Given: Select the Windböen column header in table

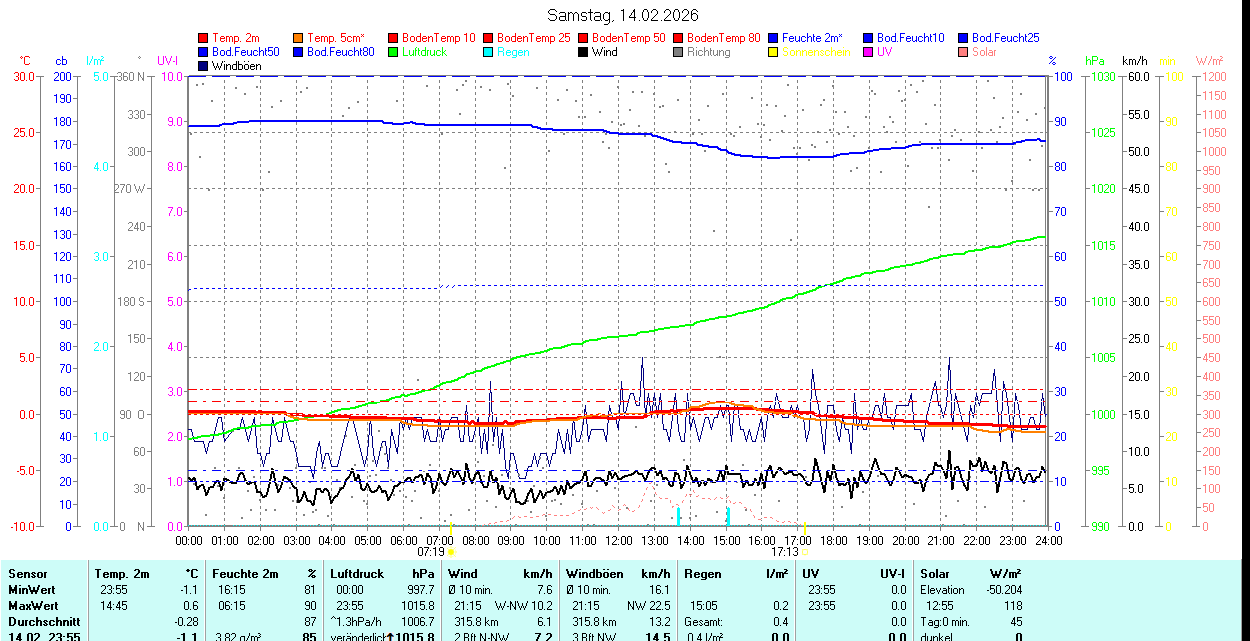Looking at the screenshot, I should [594, 574].
